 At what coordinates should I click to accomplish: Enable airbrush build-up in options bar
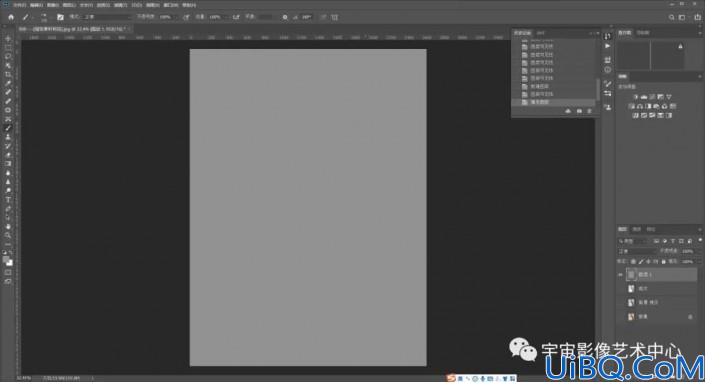click(236, 17)
